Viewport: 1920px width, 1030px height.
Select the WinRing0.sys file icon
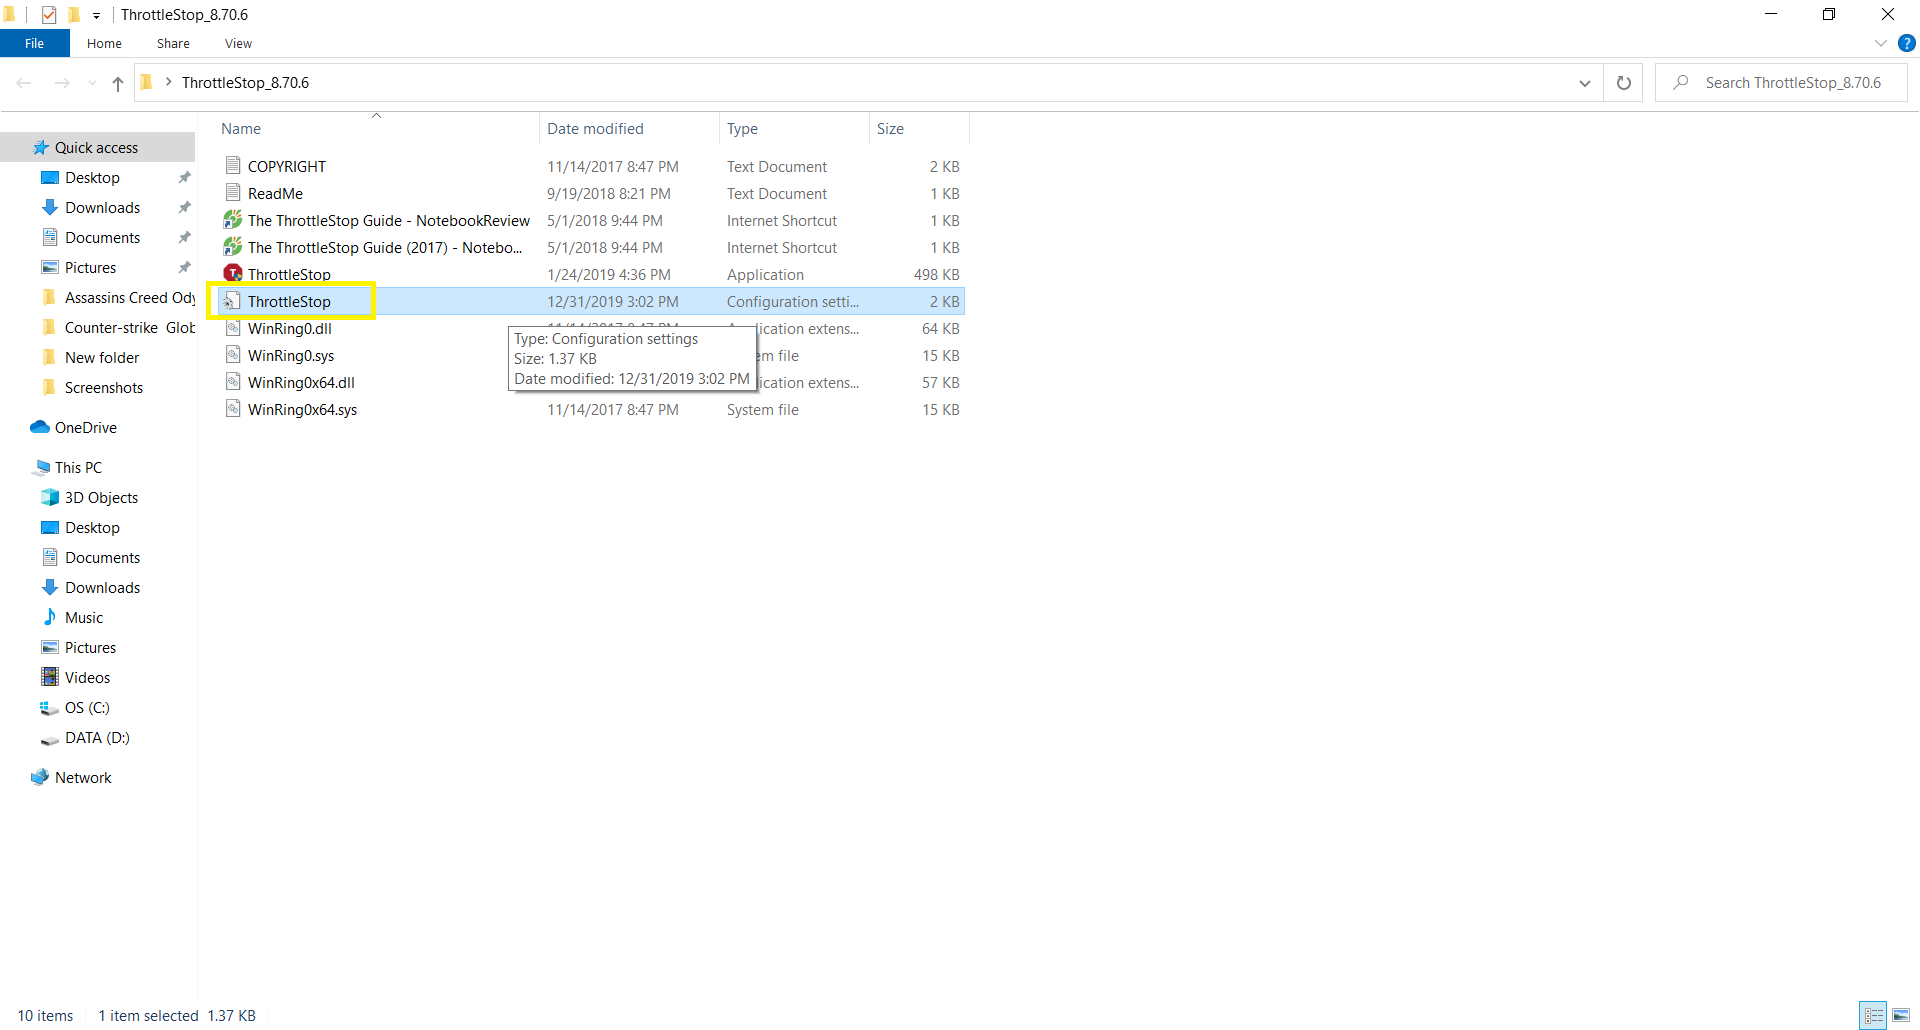(233, 355)
